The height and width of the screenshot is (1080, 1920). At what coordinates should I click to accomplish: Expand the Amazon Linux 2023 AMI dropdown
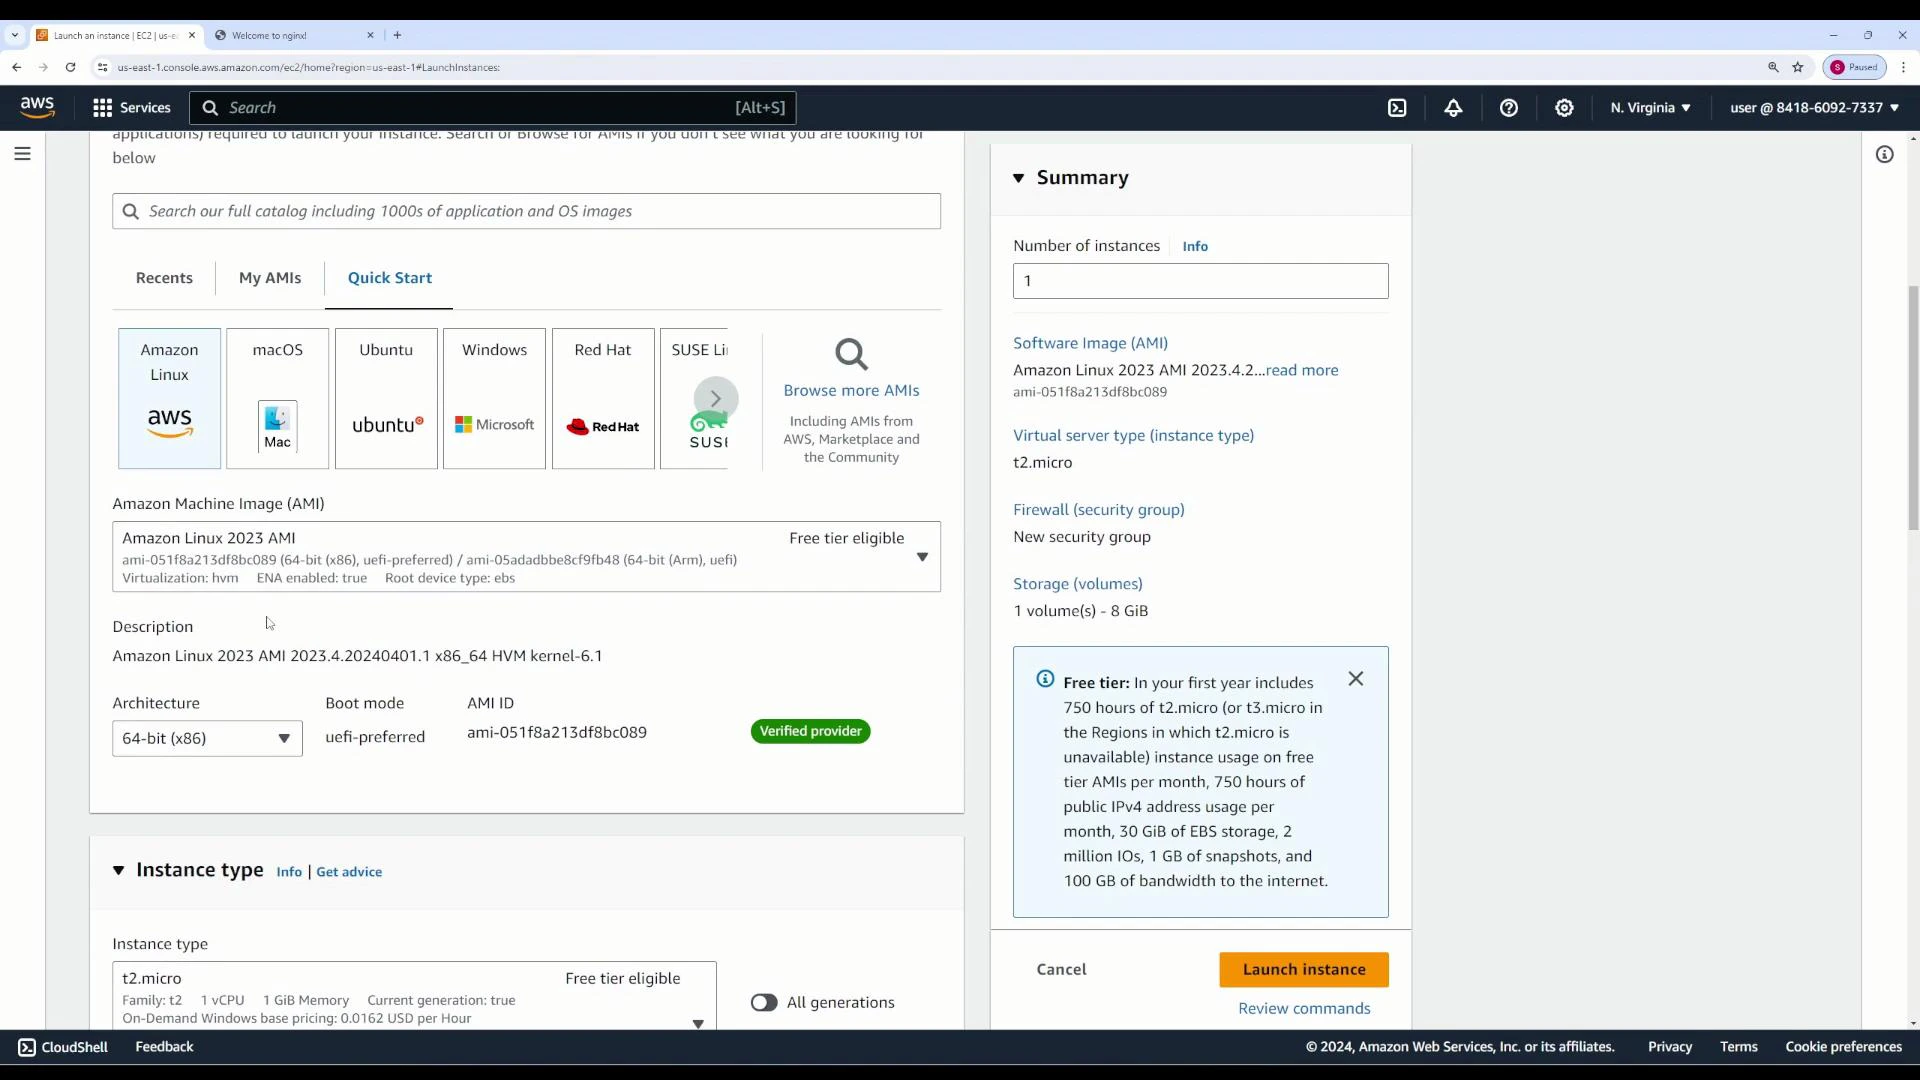point(921,557)
